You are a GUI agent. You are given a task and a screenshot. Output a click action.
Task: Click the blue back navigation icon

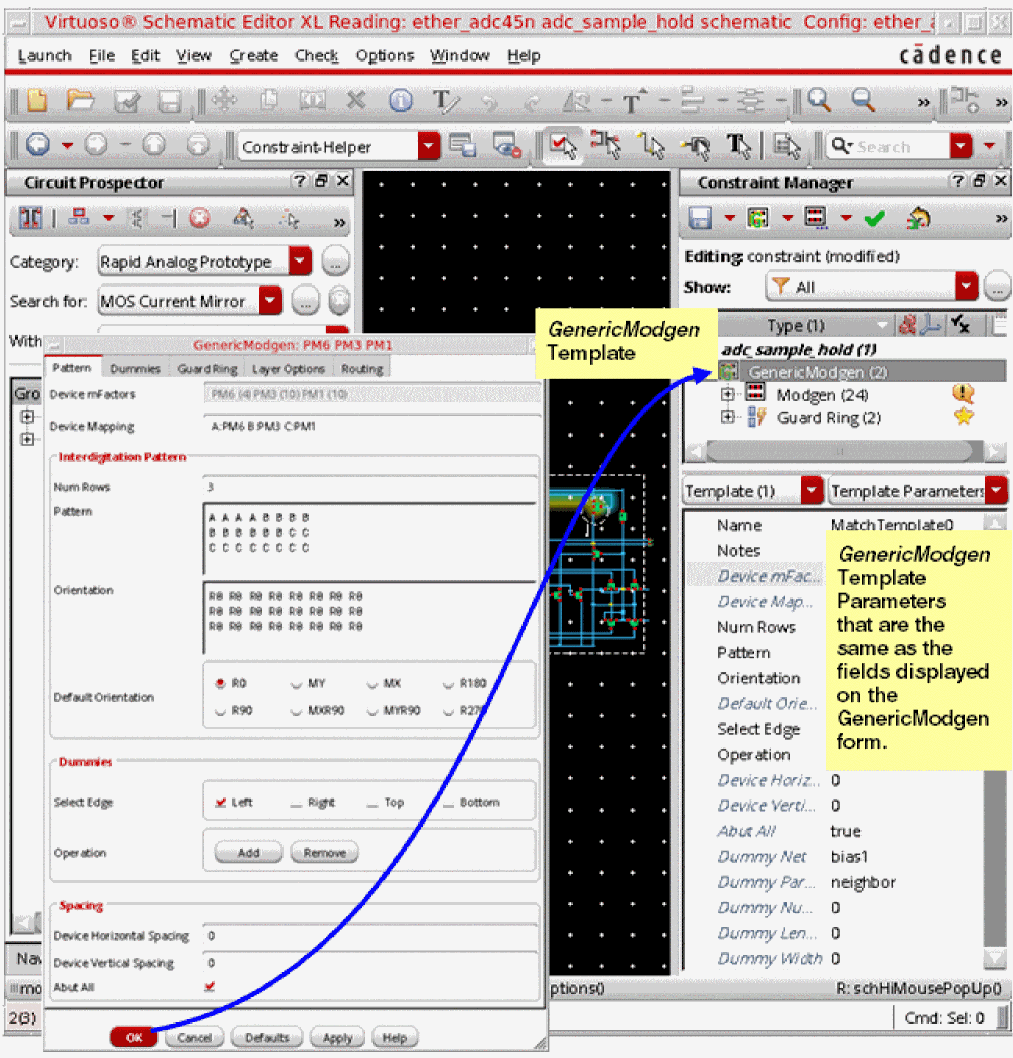(38, 144)
